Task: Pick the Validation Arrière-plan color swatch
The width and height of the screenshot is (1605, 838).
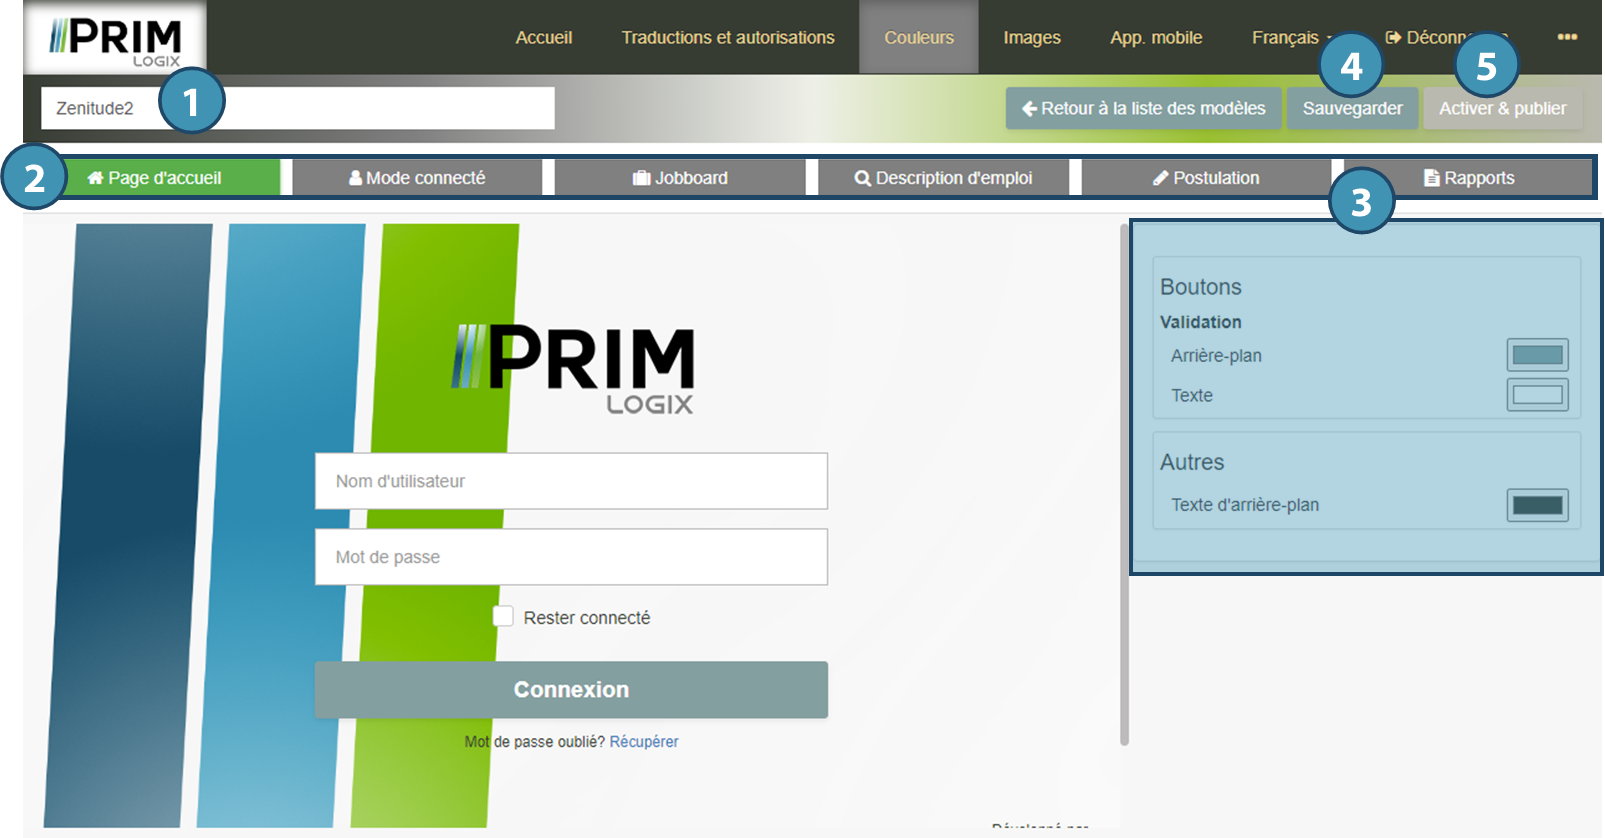Action: click(1537, 355)
